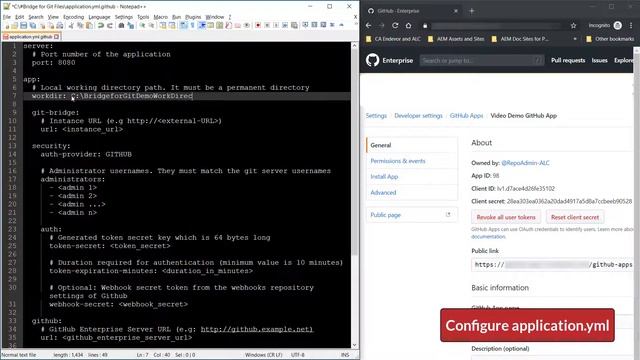Start macro recording with the red record icon
Screen dimensions: 640x360
(258, 25)
